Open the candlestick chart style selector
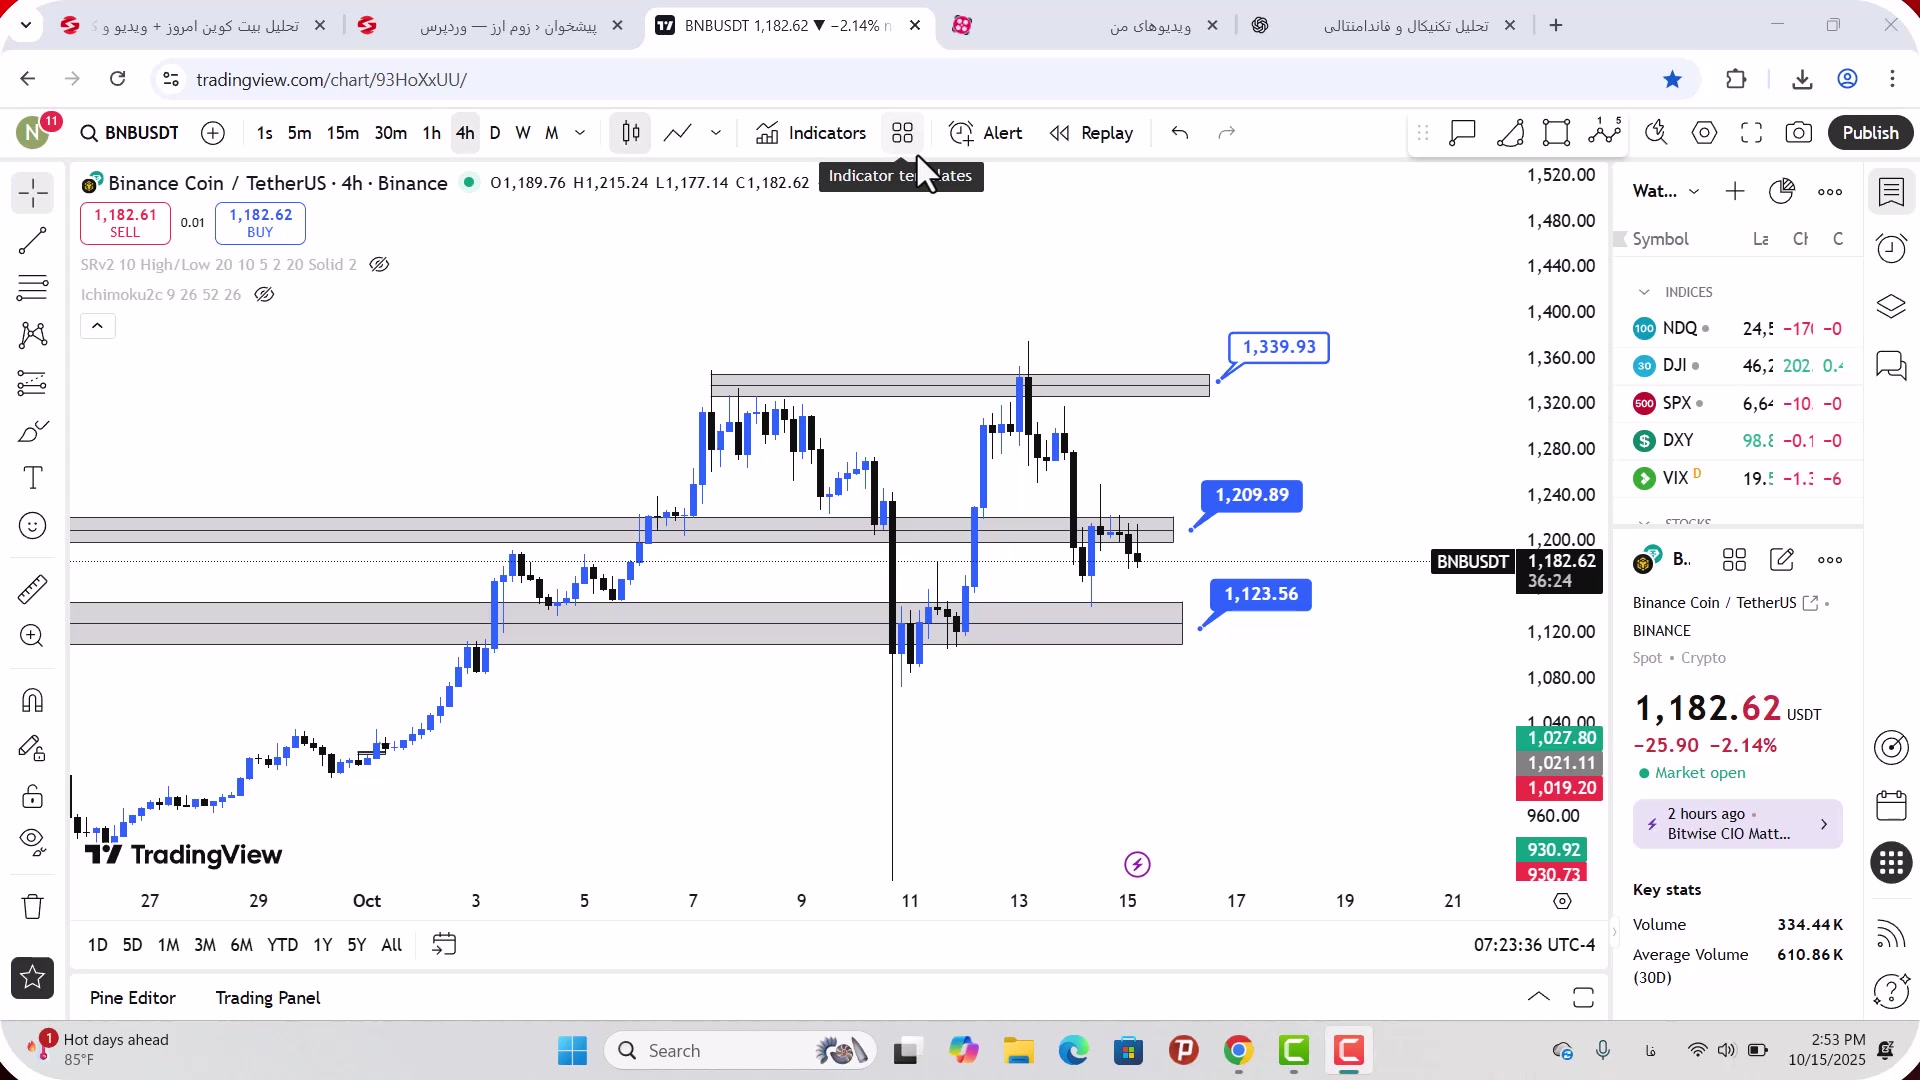 [x=631, y=133]
